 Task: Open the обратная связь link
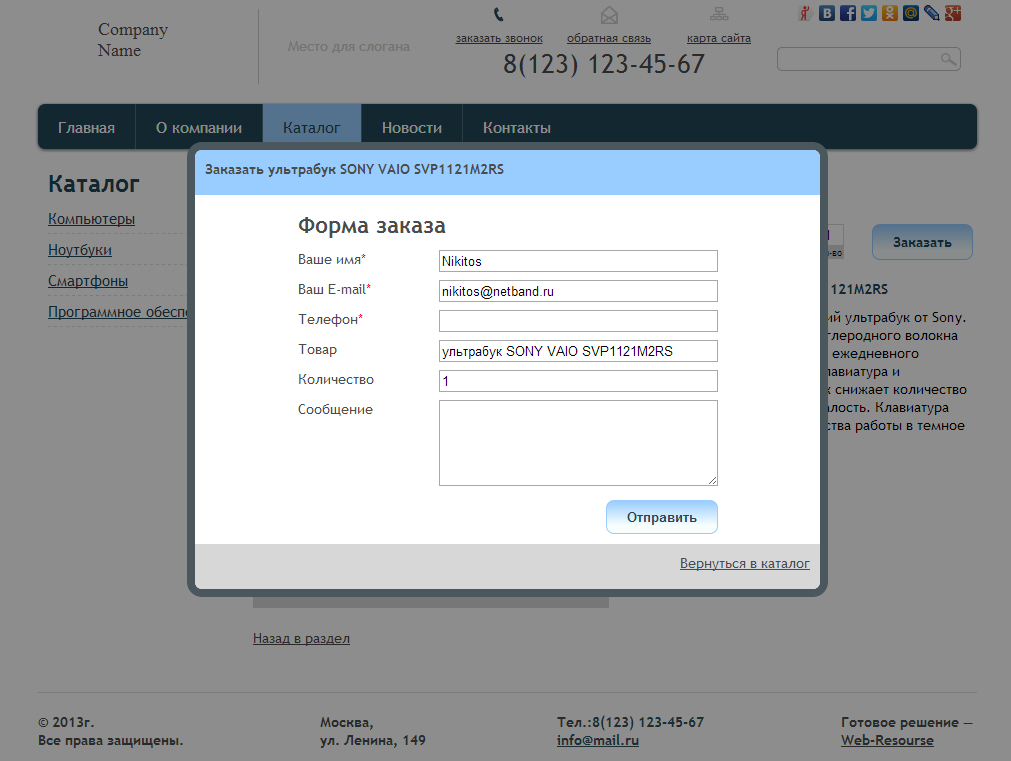click(x=609, y=38)
